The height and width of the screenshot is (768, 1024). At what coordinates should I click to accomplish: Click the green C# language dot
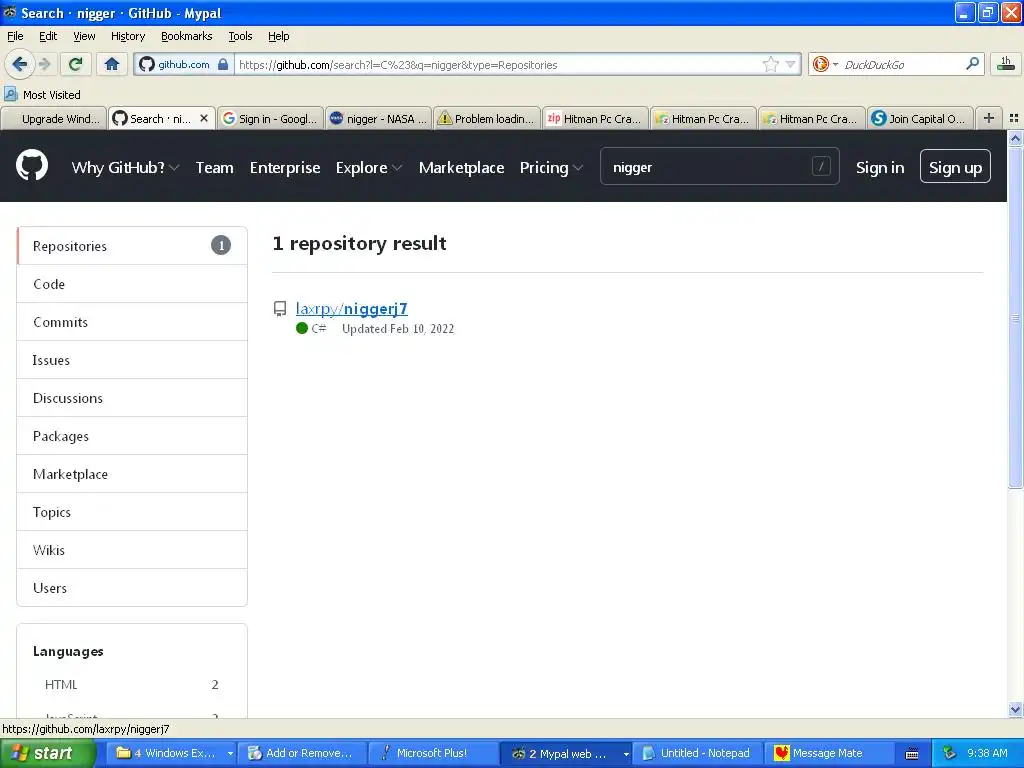click(x=302, y=328)
